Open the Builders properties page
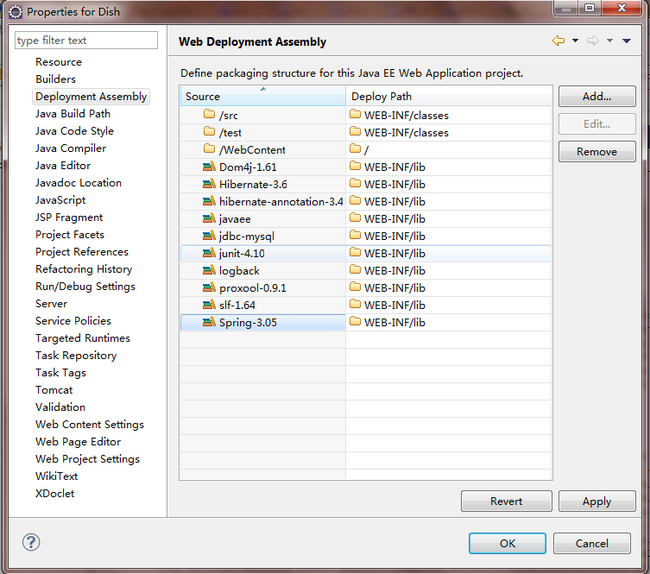Screen dimensions: 650x574 point(56,79)
